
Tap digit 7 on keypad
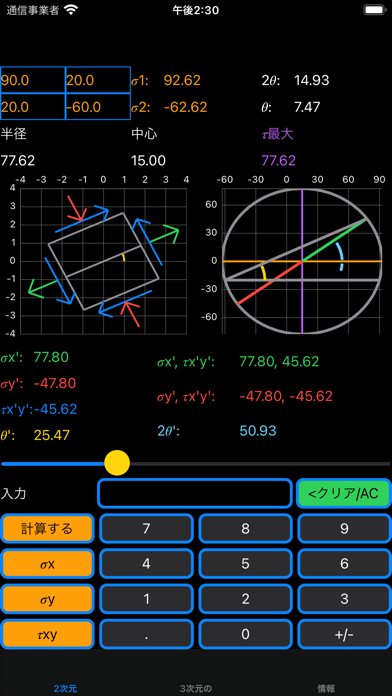pos(147,528)
